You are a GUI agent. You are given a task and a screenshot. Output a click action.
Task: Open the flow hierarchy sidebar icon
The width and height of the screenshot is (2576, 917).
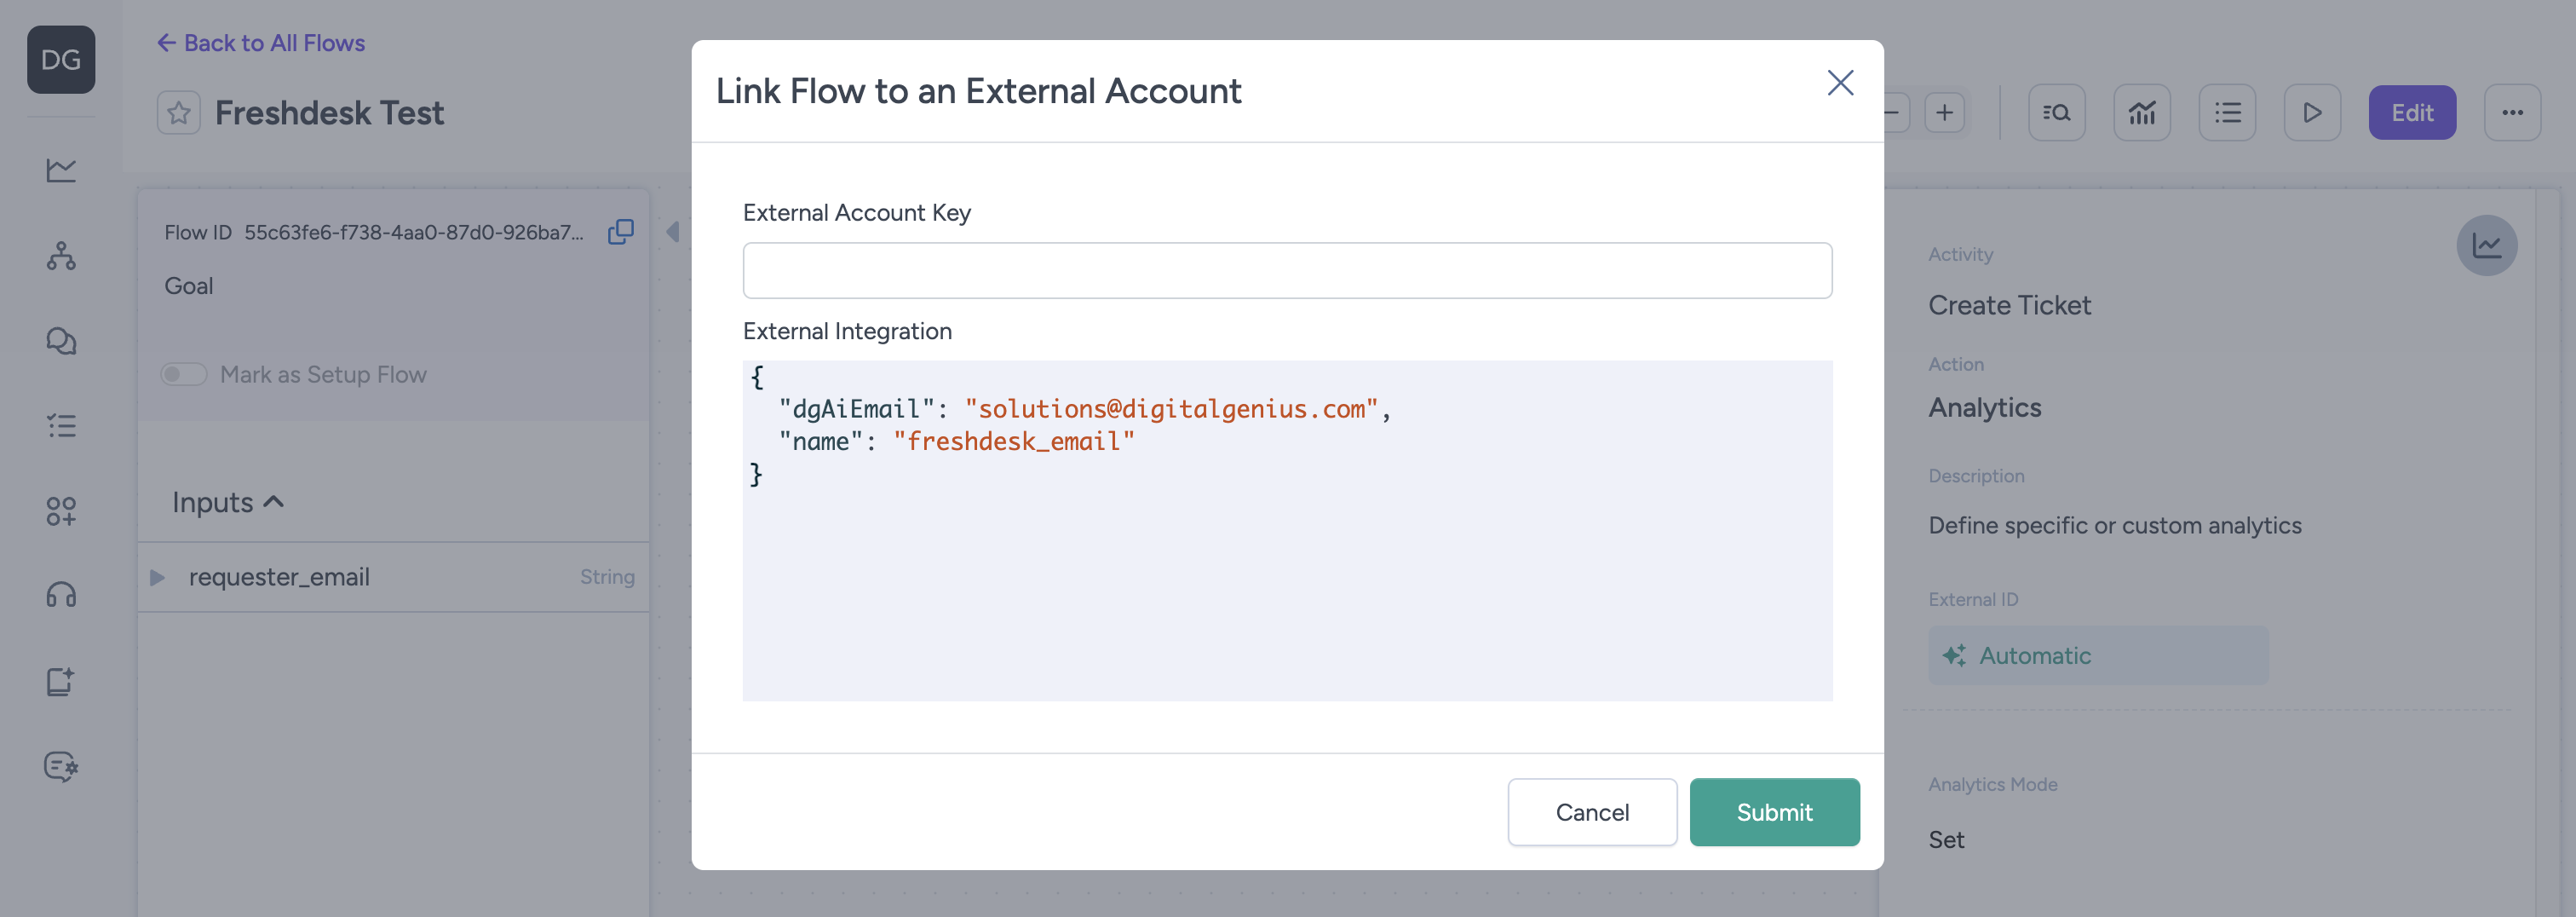click(x=61, y=256)
